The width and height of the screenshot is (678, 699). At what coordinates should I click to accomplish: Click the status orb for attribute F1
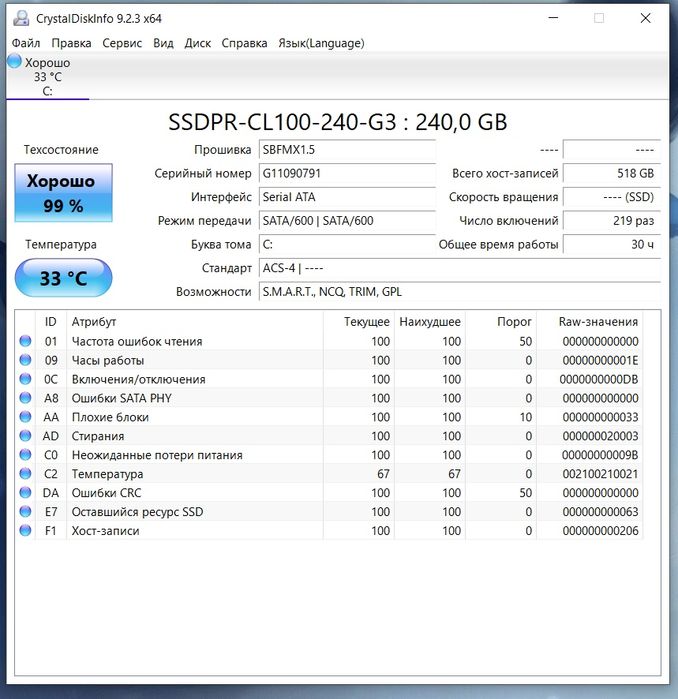click(x=25, y=530)
